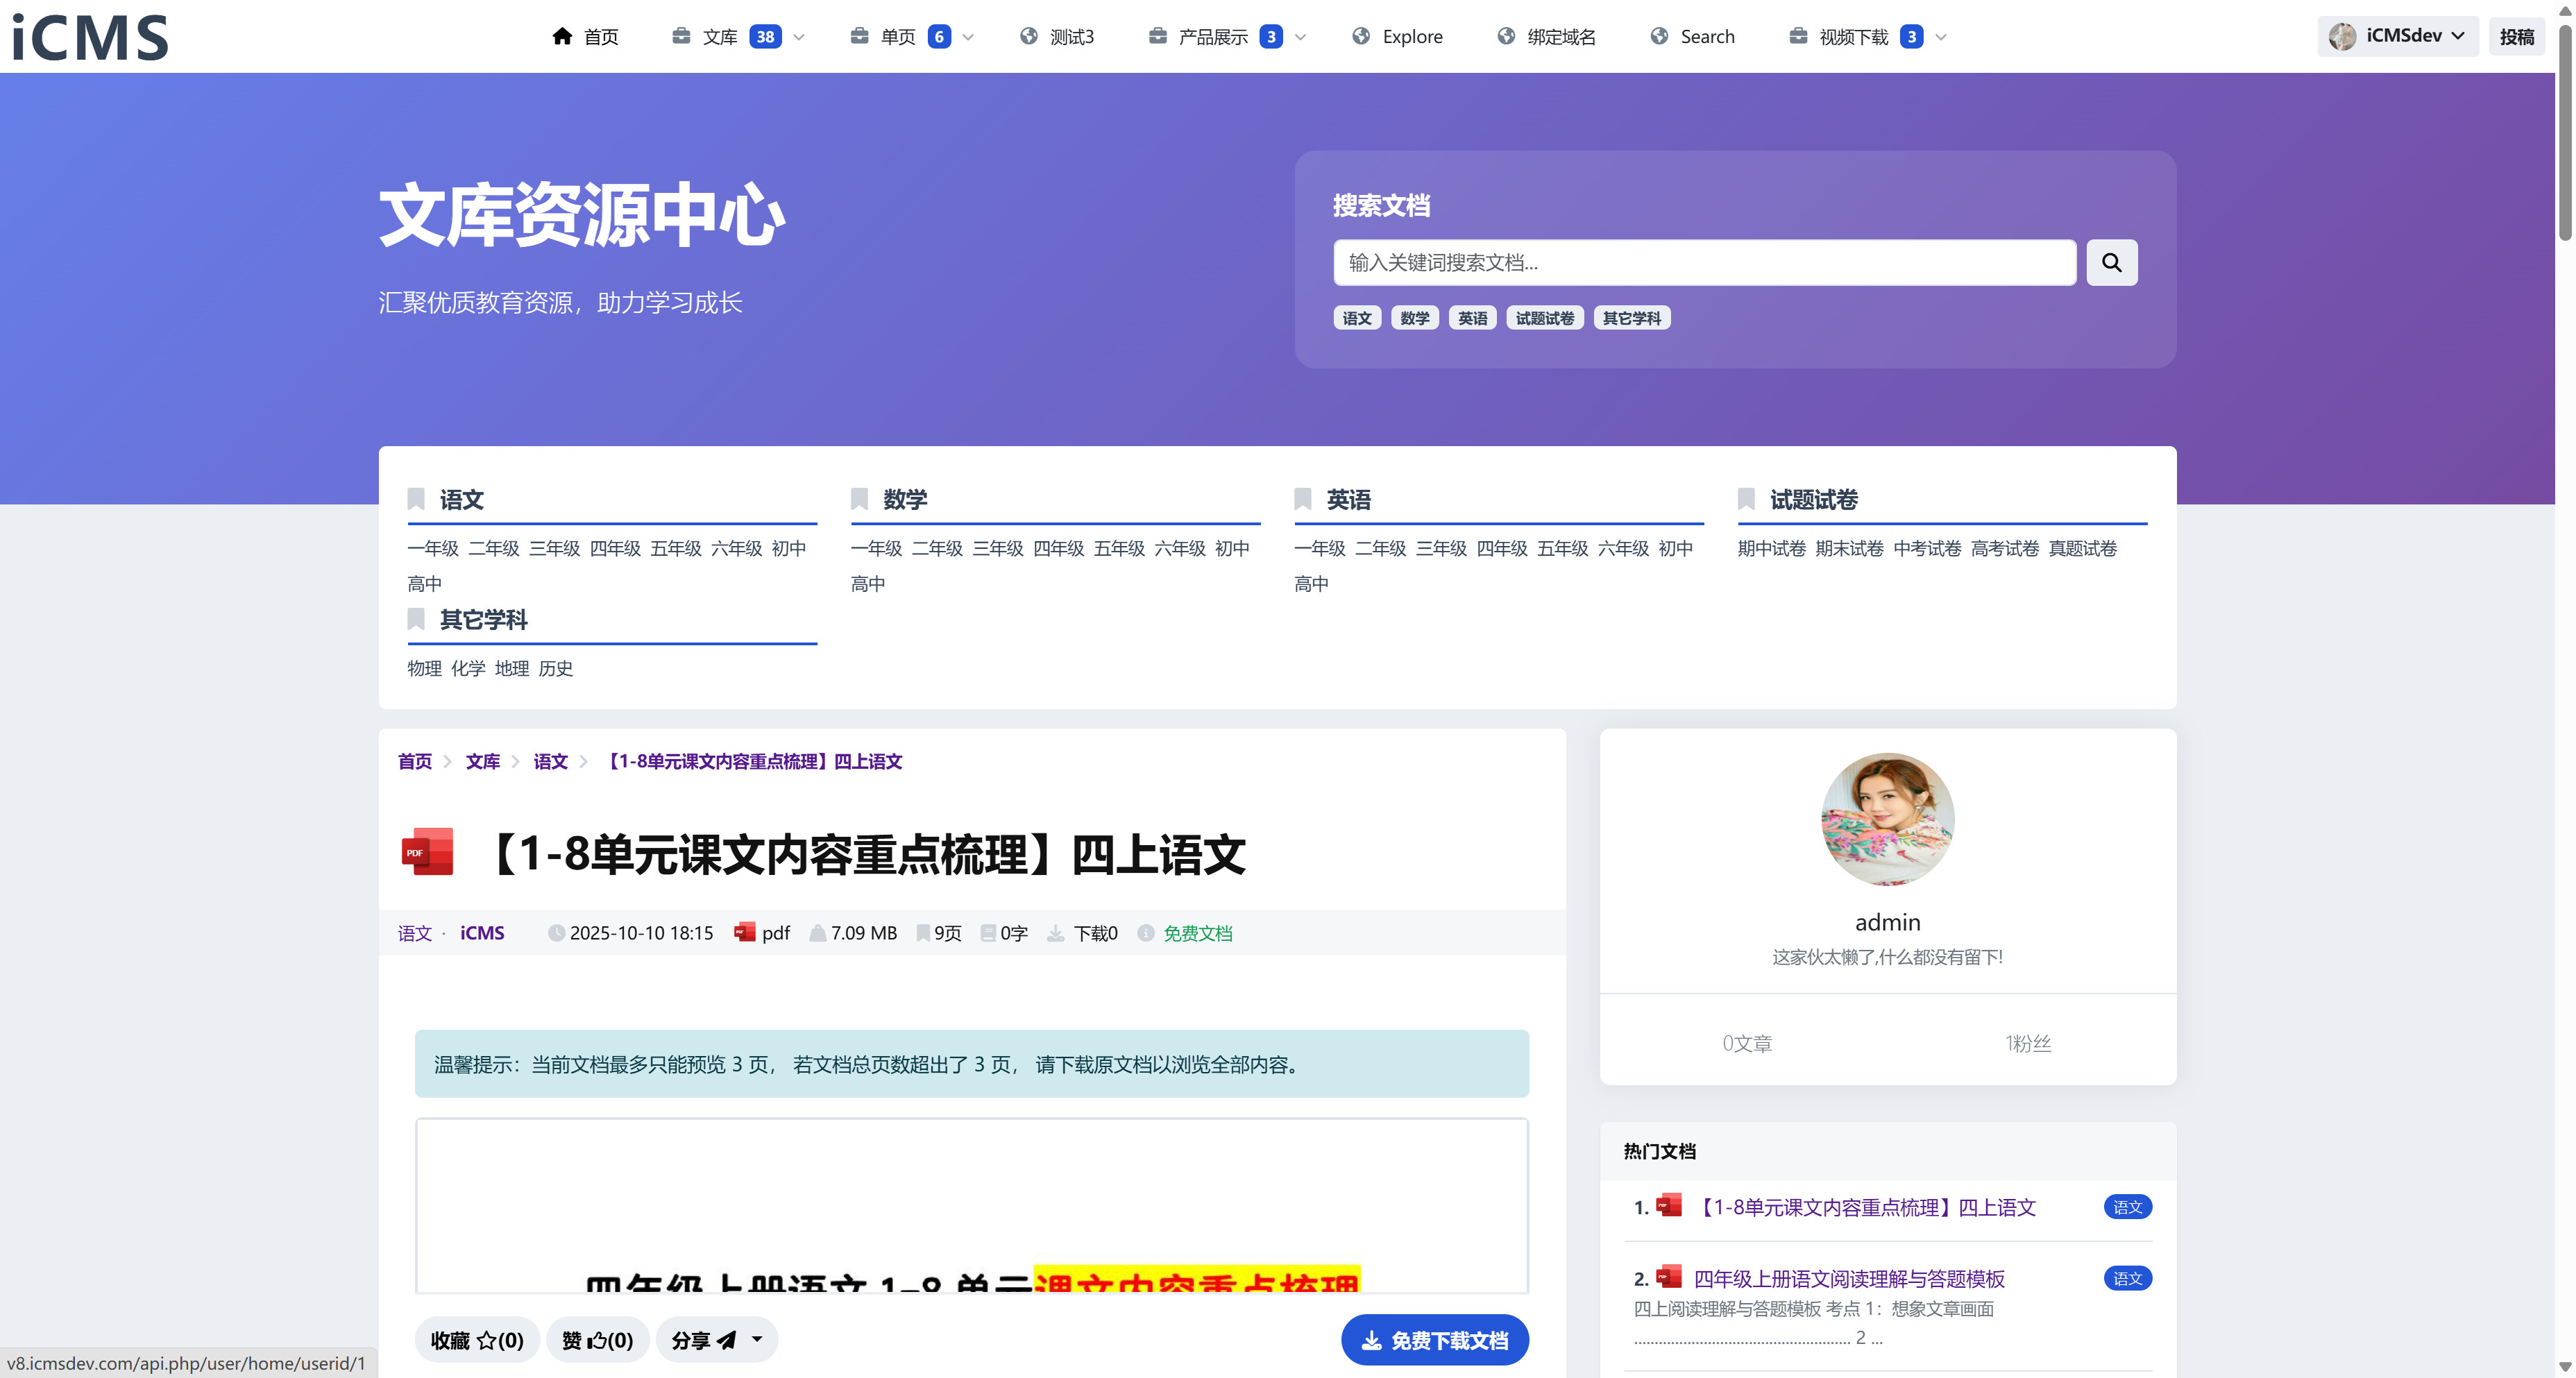Click the red PDF icon beside document title
The height and width of the screenshot is (1378, 2576).
tap(427, 852)
